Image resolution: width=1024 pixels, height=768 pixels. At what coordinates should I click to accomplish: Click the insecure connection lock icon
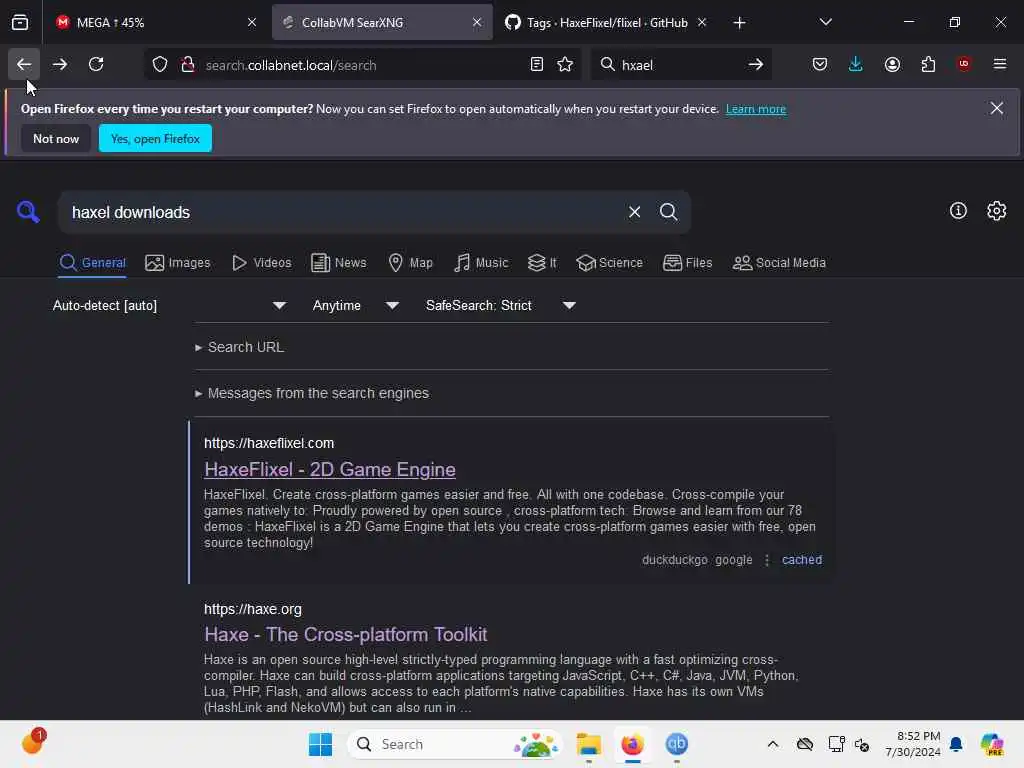[x=188, y=65]
